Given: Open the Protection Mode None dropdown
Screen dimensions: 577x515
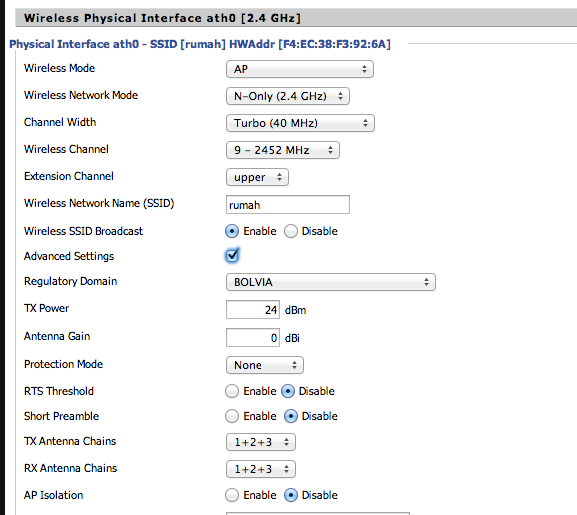Looking at the screenshot, I should tap(265, 365).
